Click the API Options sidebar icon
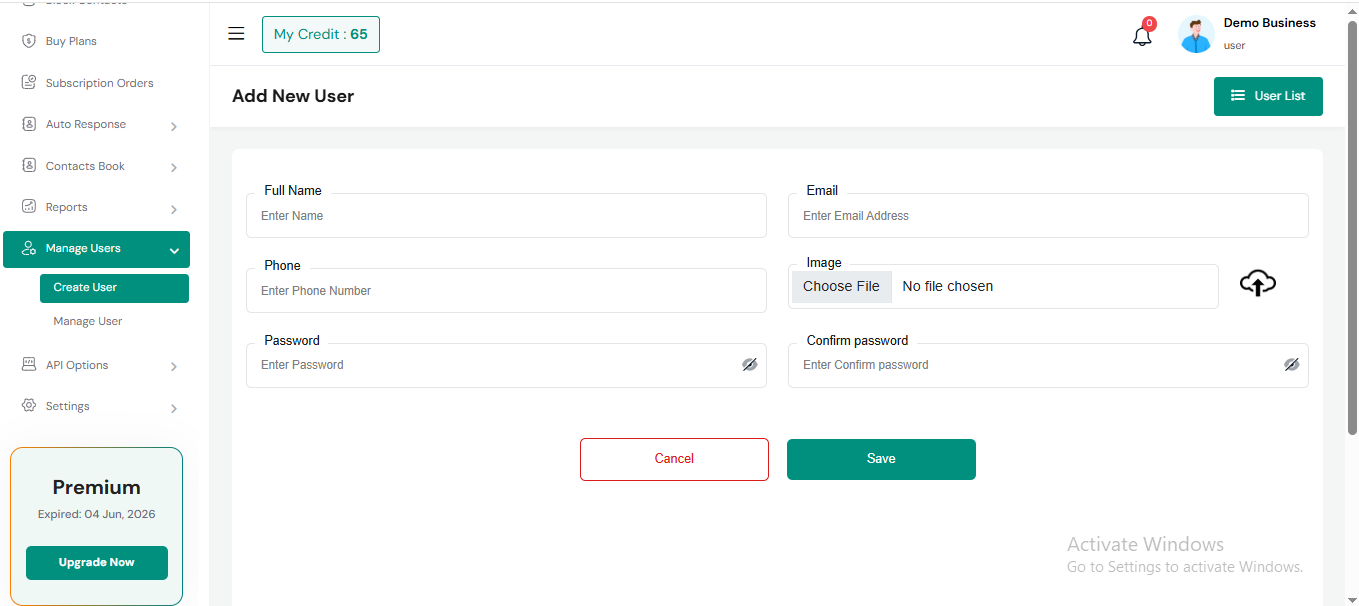The height and width of the screenshot is (606, 1359). (x=29, y=365)
